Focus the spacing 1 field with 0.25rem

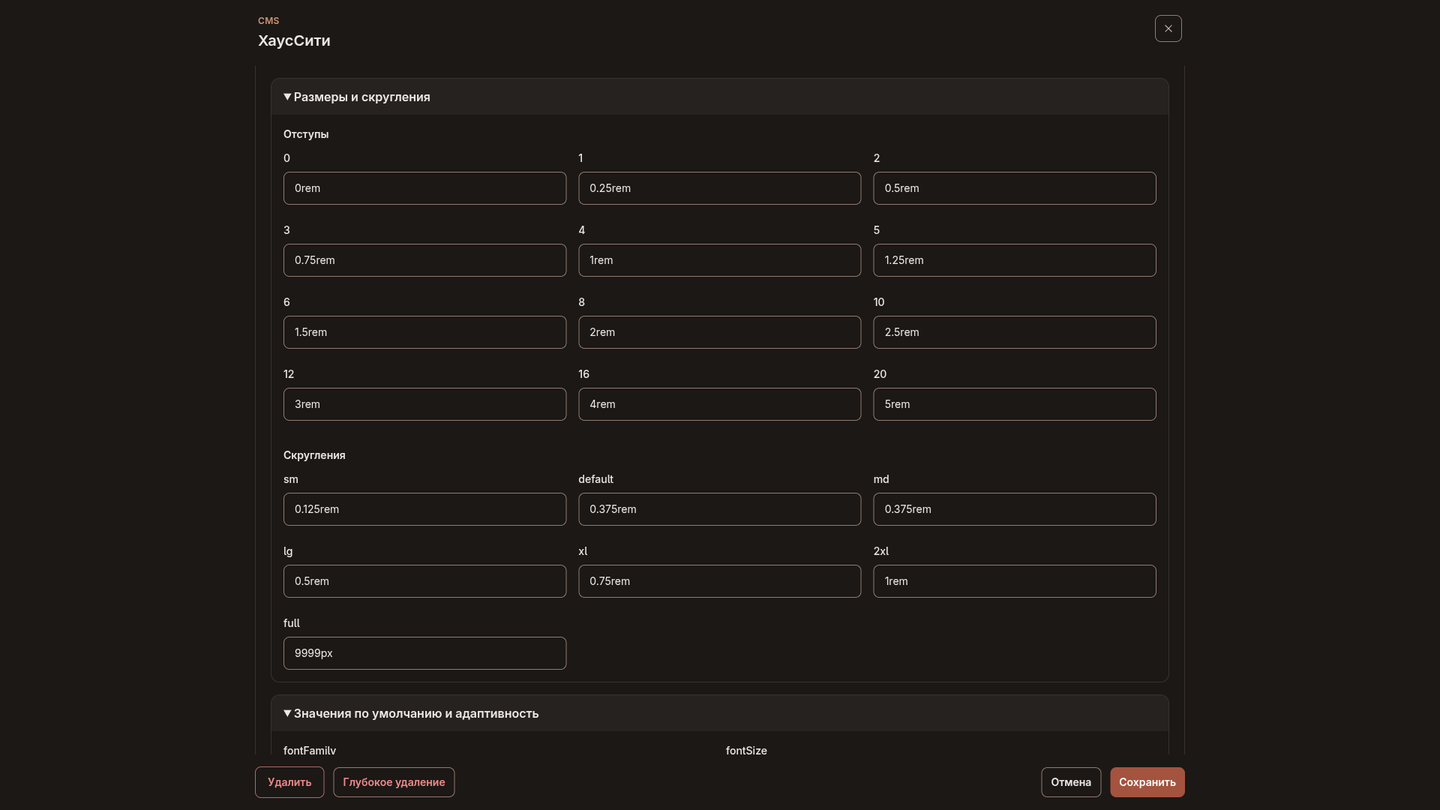point(720,188)
